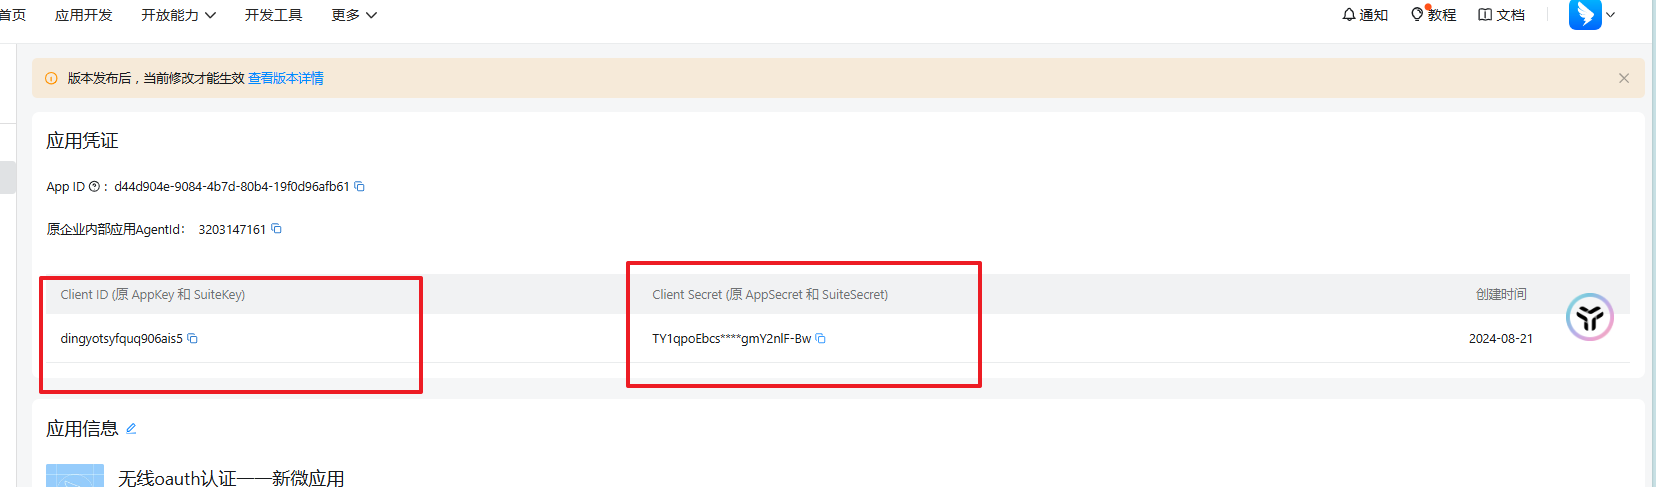Expand the 开放能力 dropdown menu

pos(179,15)
